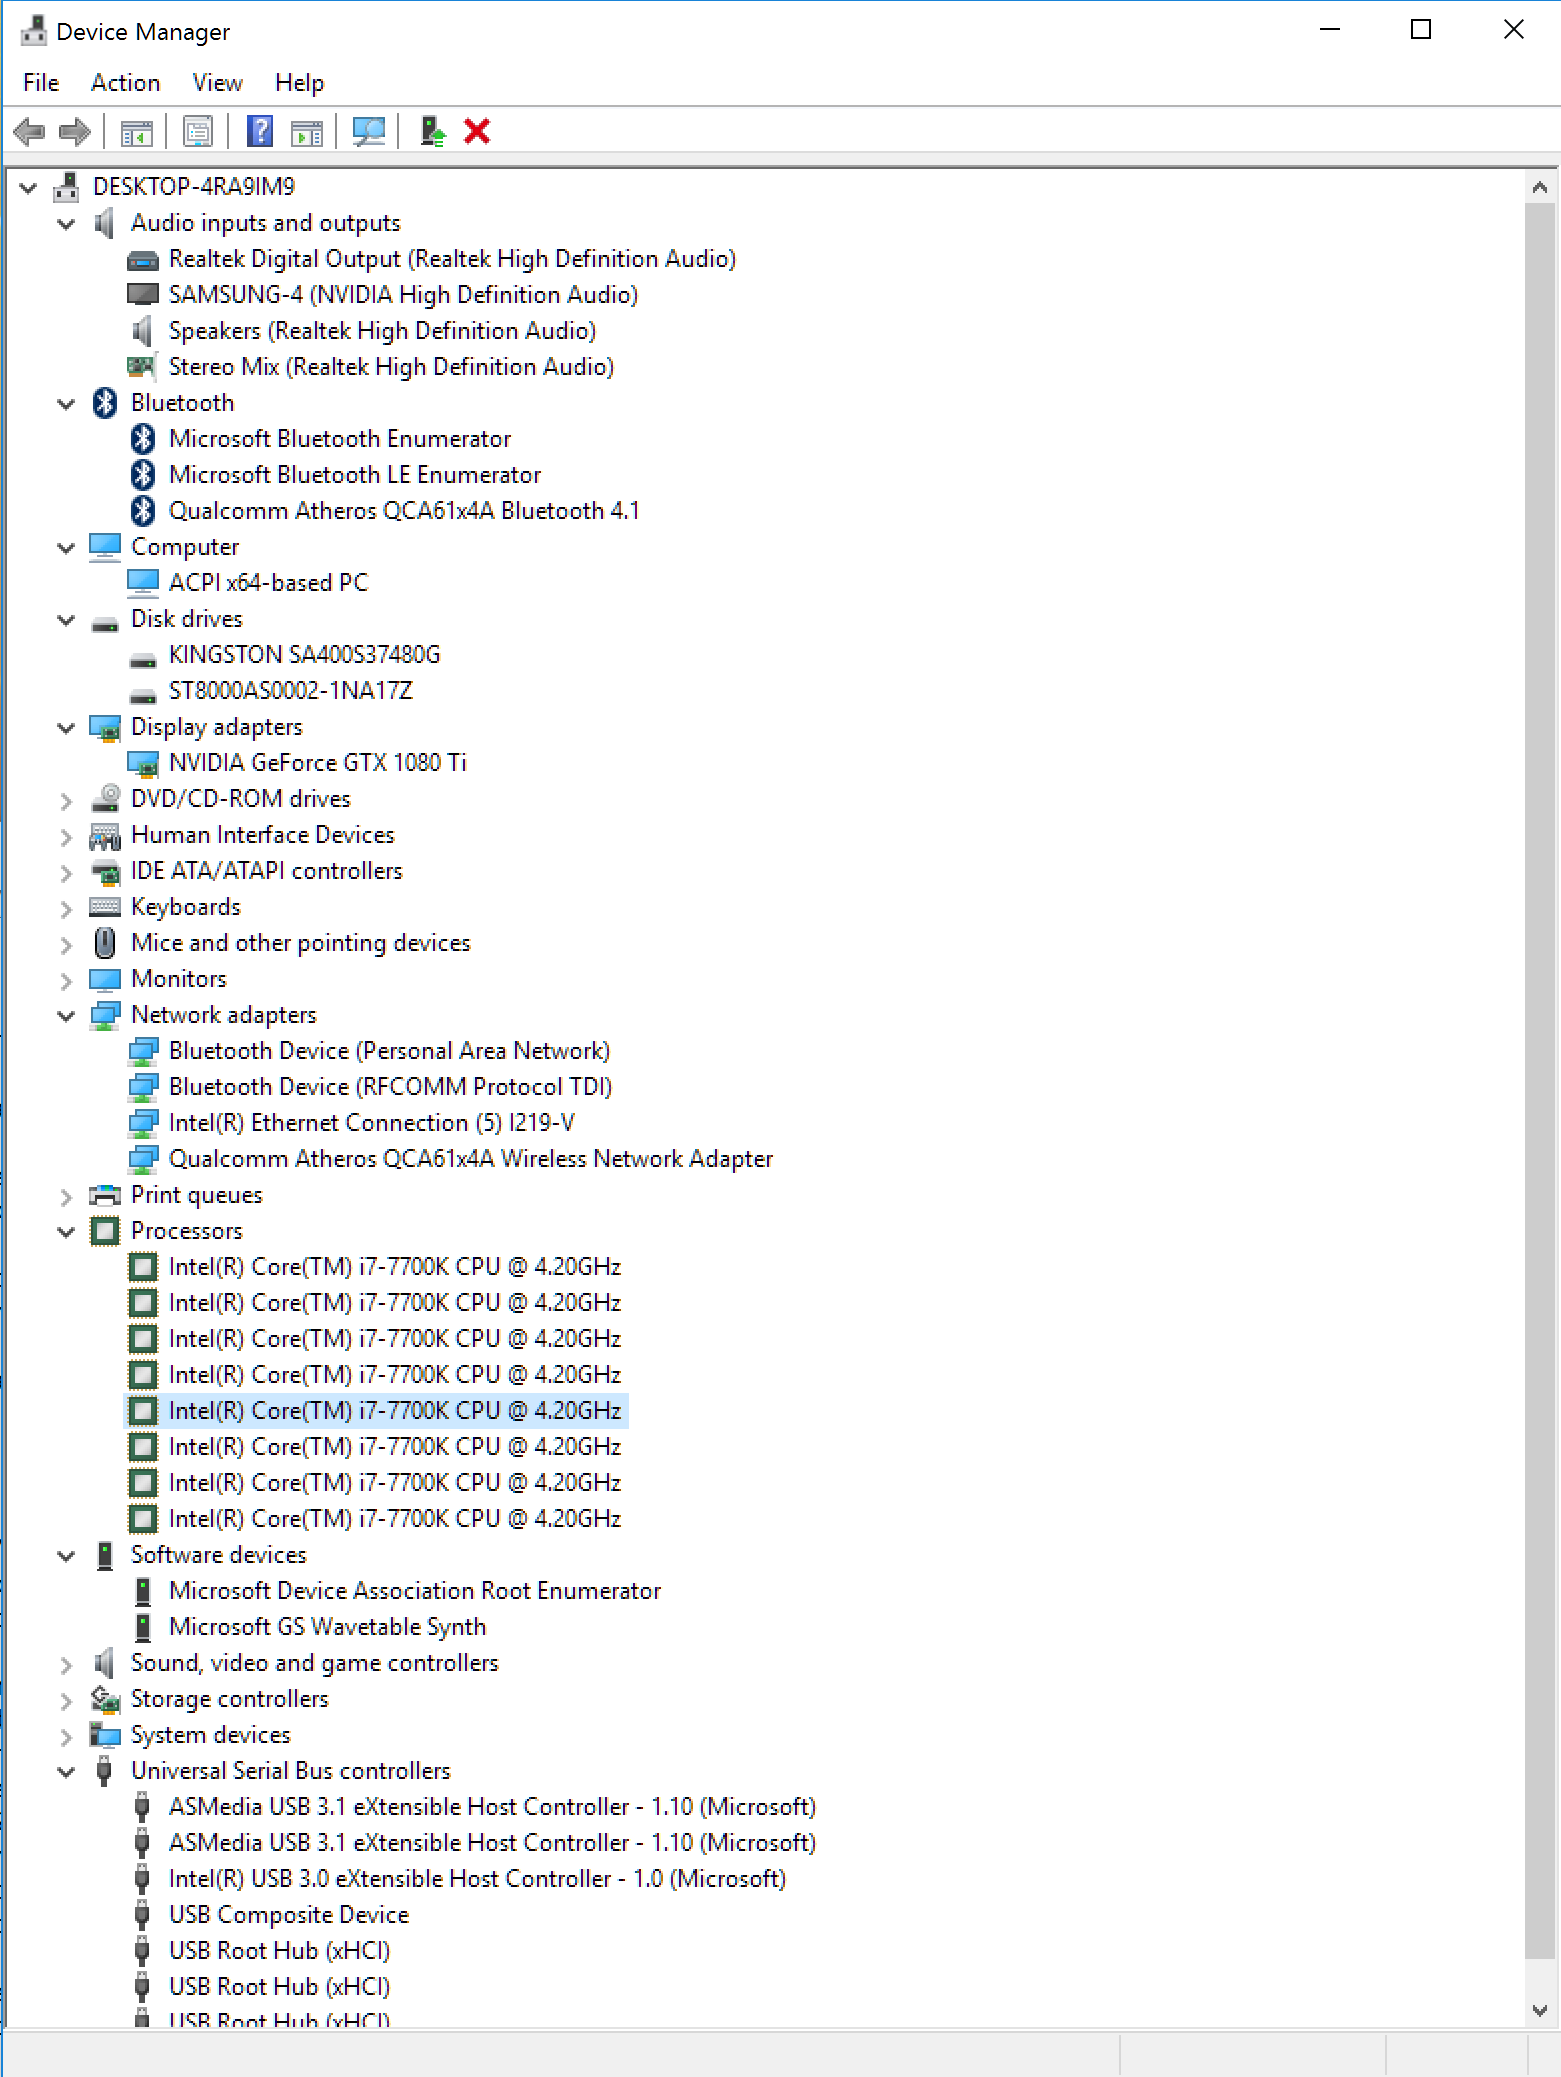Maximize the Device Manager window
1561x2077 pixels.
coord(1421,30)
